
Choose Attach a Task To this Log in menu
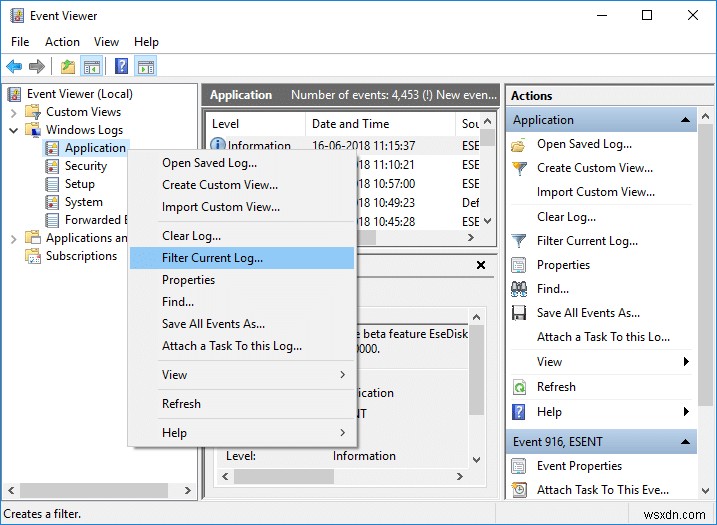point(242,346)
